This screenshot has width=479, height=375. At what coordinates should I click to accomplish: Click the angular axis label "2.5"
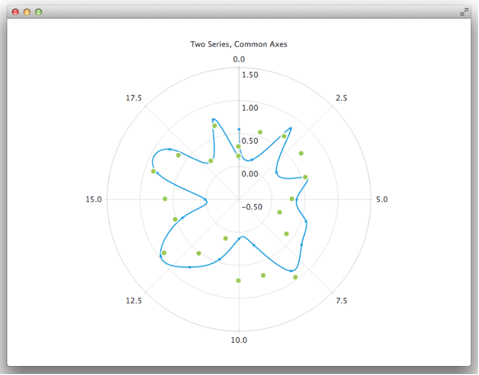[341, 98]
